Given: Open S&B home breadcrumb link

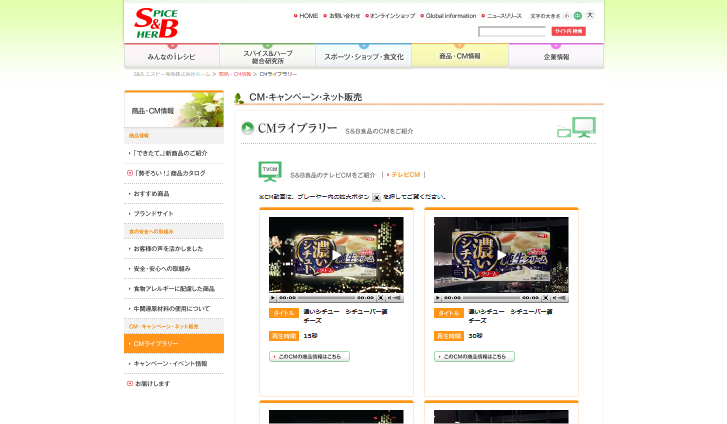Looking at the screenshot, I should 172,74.
